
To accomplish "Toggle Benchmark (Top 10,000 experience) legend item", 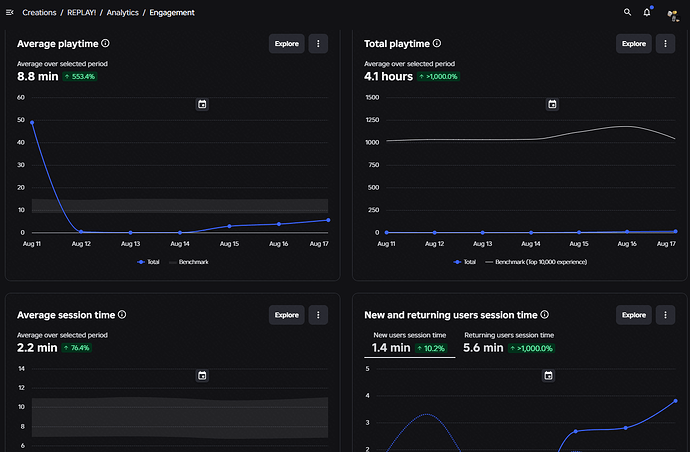I will pyautogui.click(x=536, y=262).
